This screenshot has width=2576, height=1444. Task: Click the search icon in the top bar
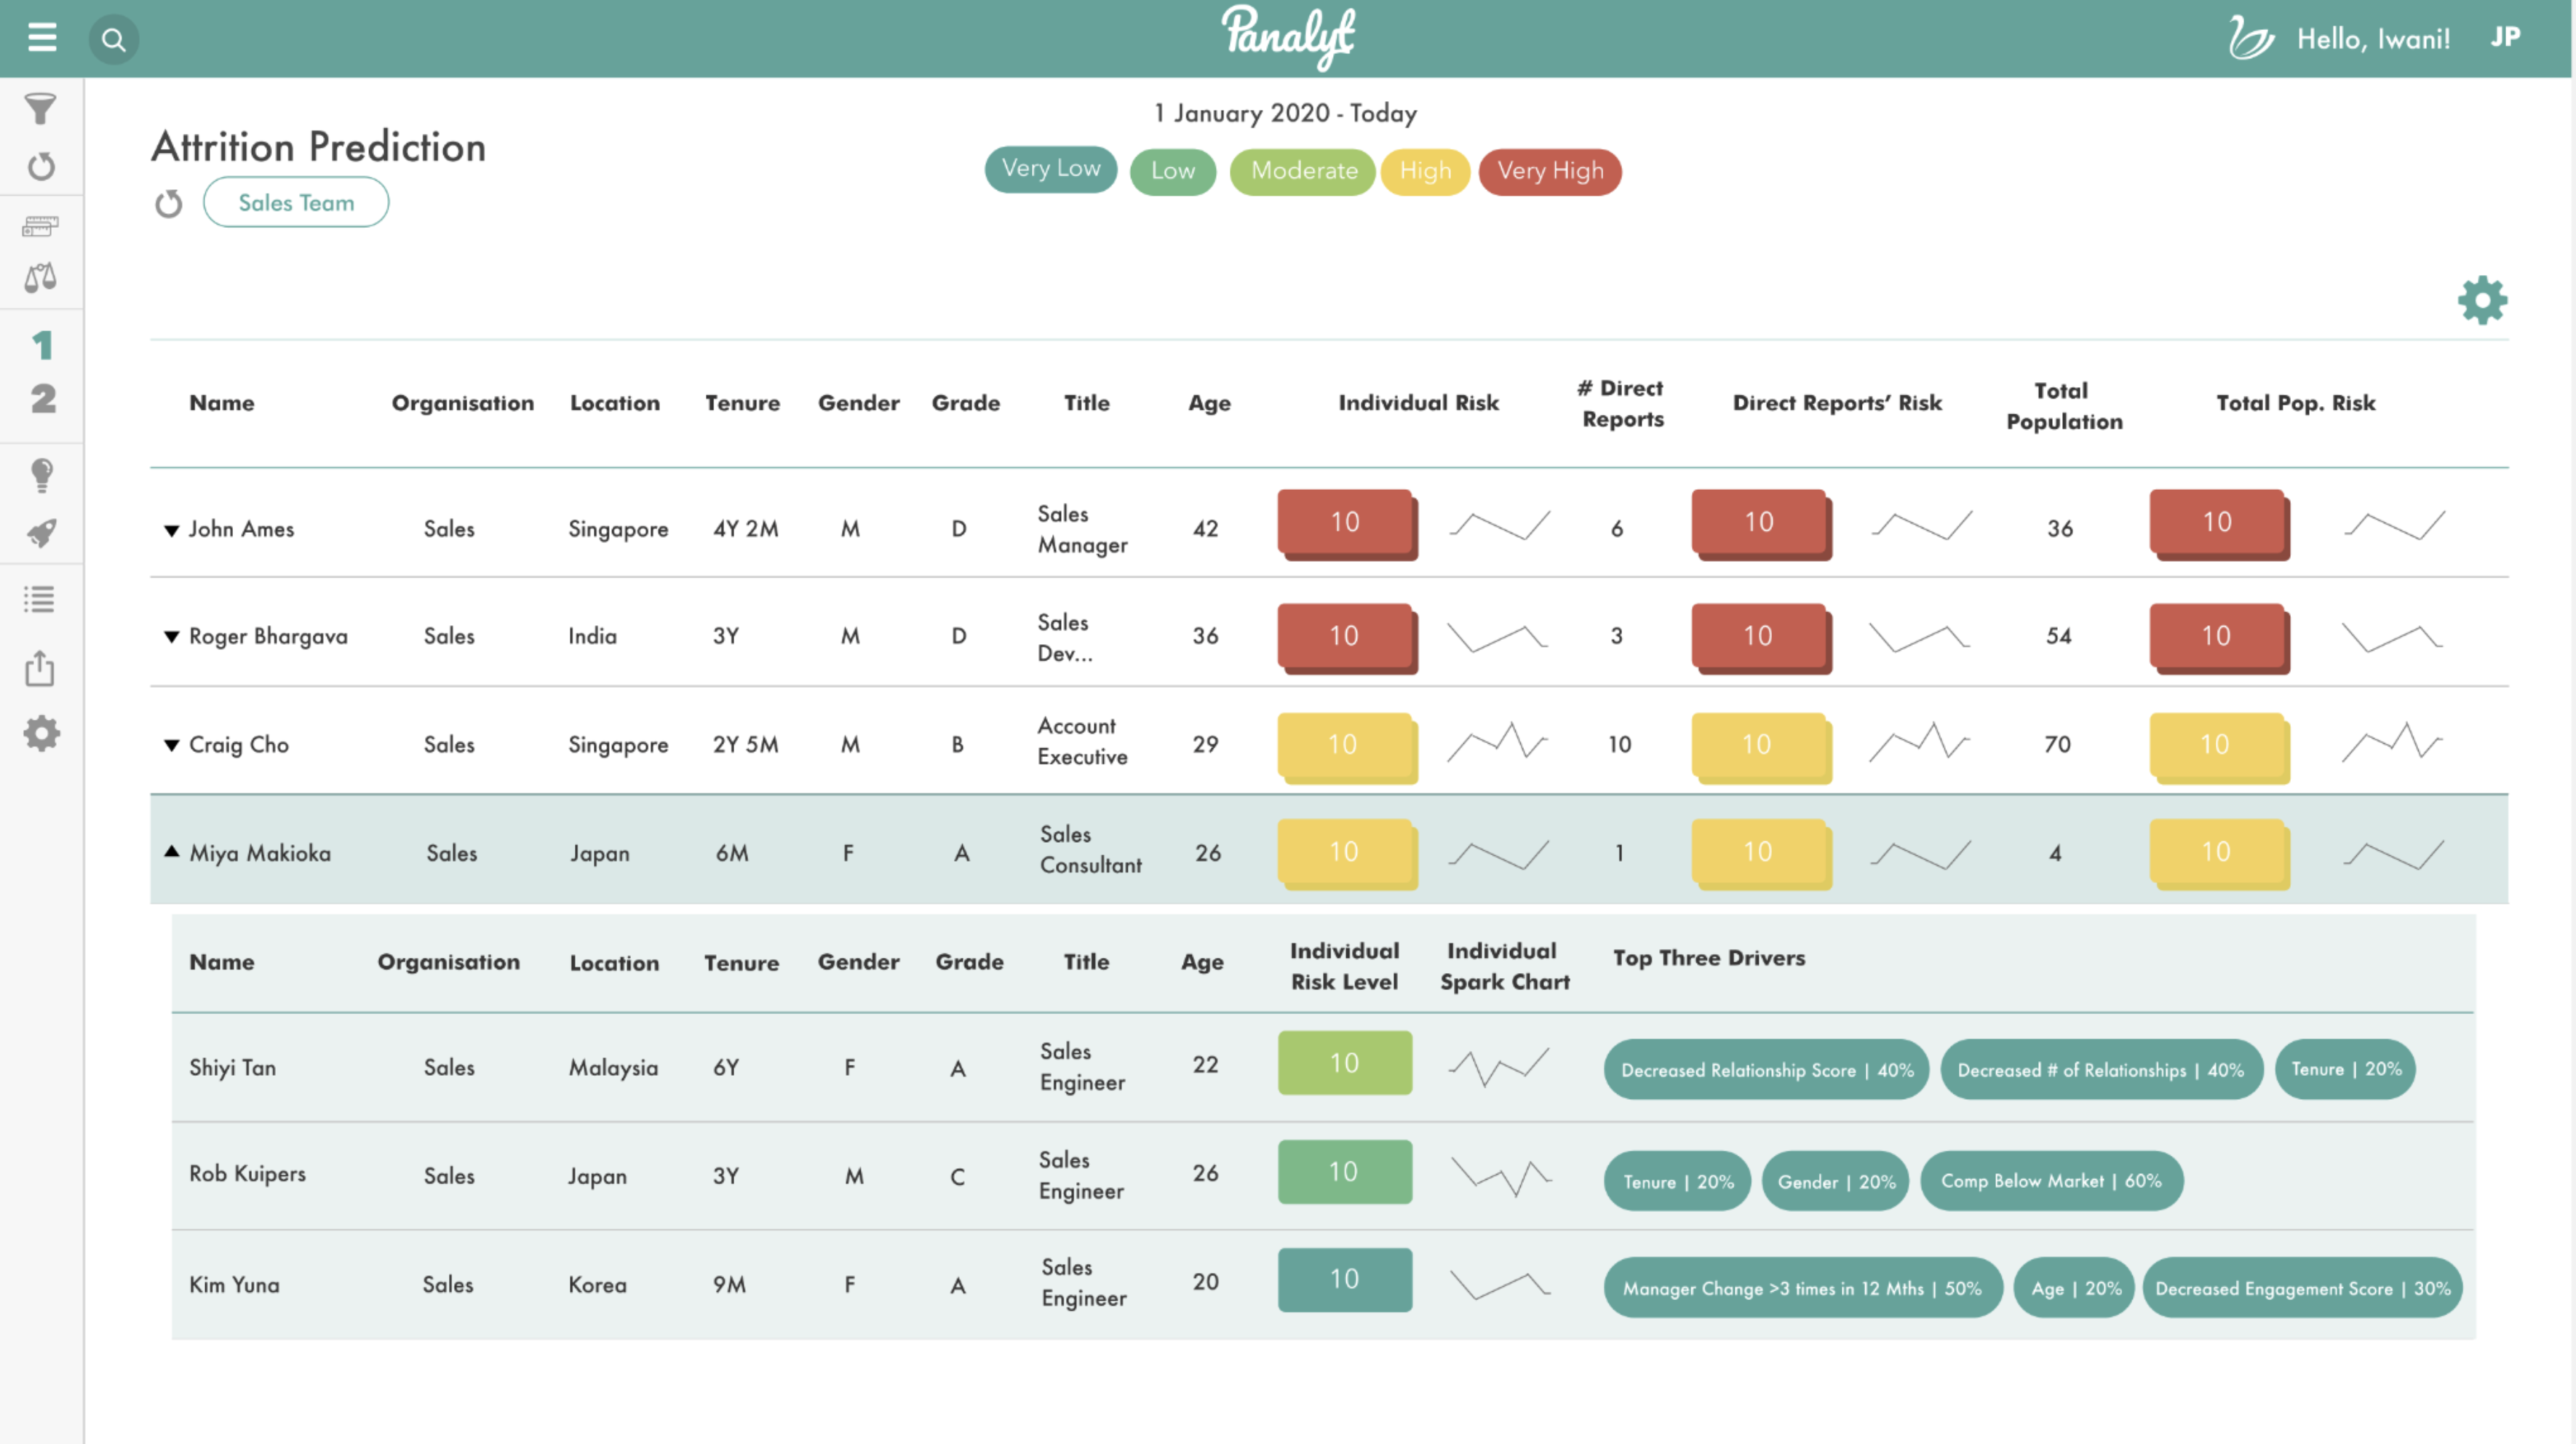111,36
